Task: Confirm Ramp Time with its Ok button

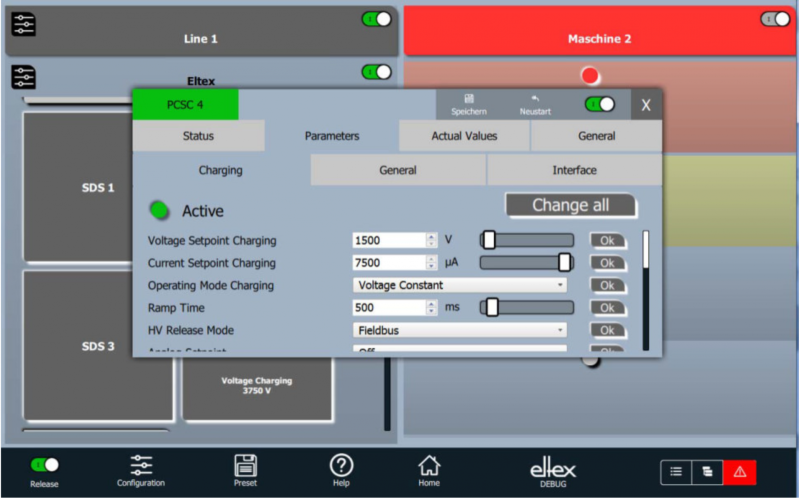Action: tap(607, 308)
